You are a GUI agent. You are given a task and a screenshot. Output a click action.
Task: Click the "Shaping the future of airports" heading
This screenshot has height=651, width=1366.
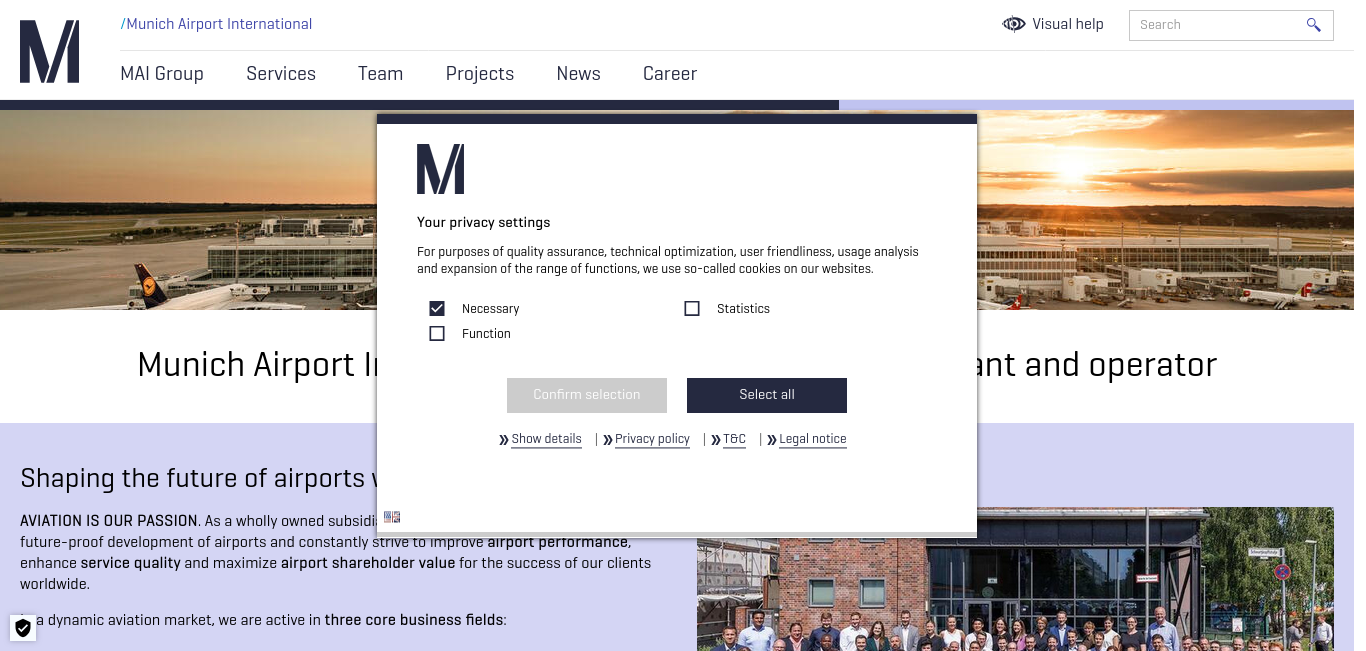198,478
